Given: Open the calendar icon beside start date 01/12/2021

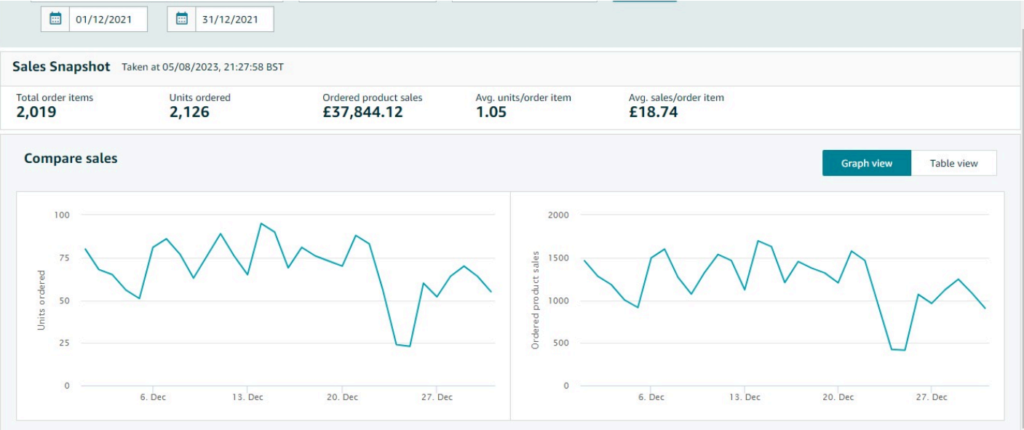Looking at the screenshot, I should tap(55, 19).
